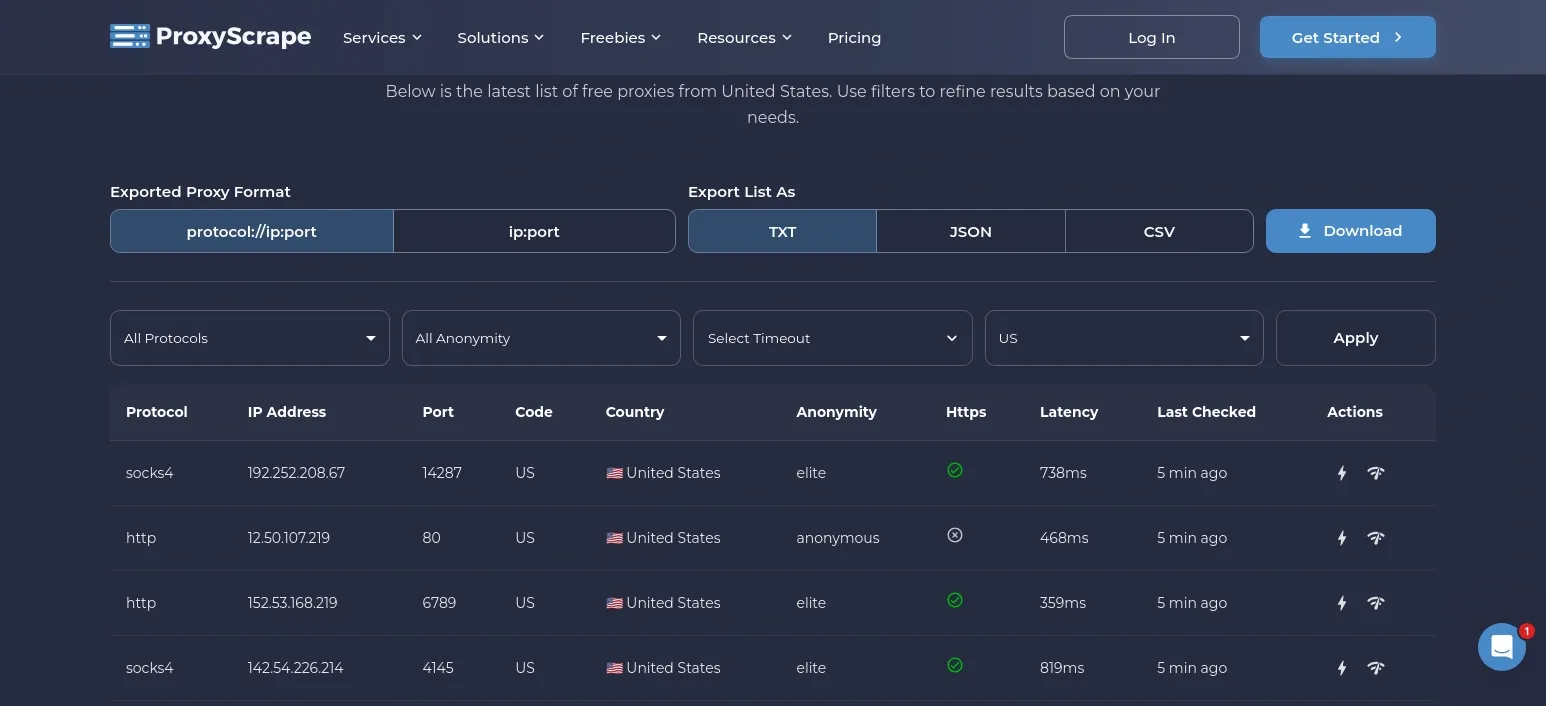1546x706 pixels.
Task: Expand the Services menu
Action: click(382, 38)
